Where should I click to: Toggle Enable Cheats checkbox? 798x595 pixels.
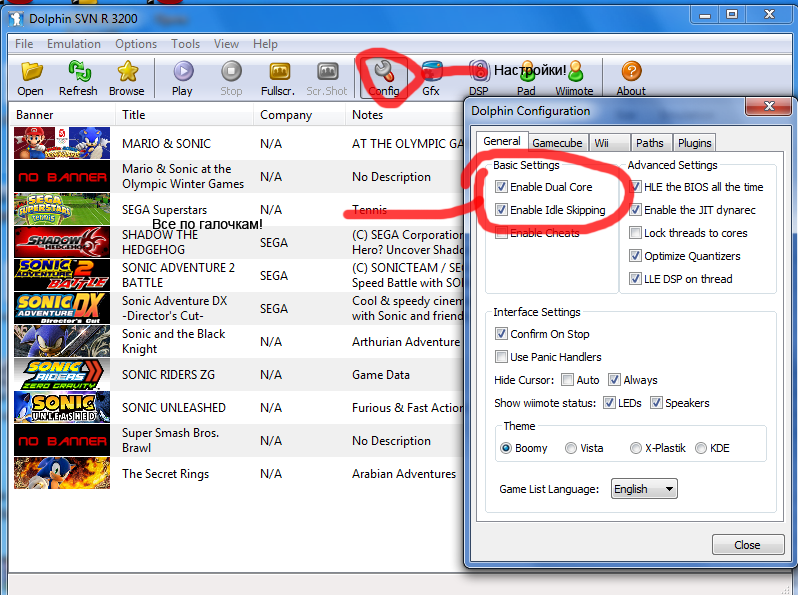coord(501,233)
